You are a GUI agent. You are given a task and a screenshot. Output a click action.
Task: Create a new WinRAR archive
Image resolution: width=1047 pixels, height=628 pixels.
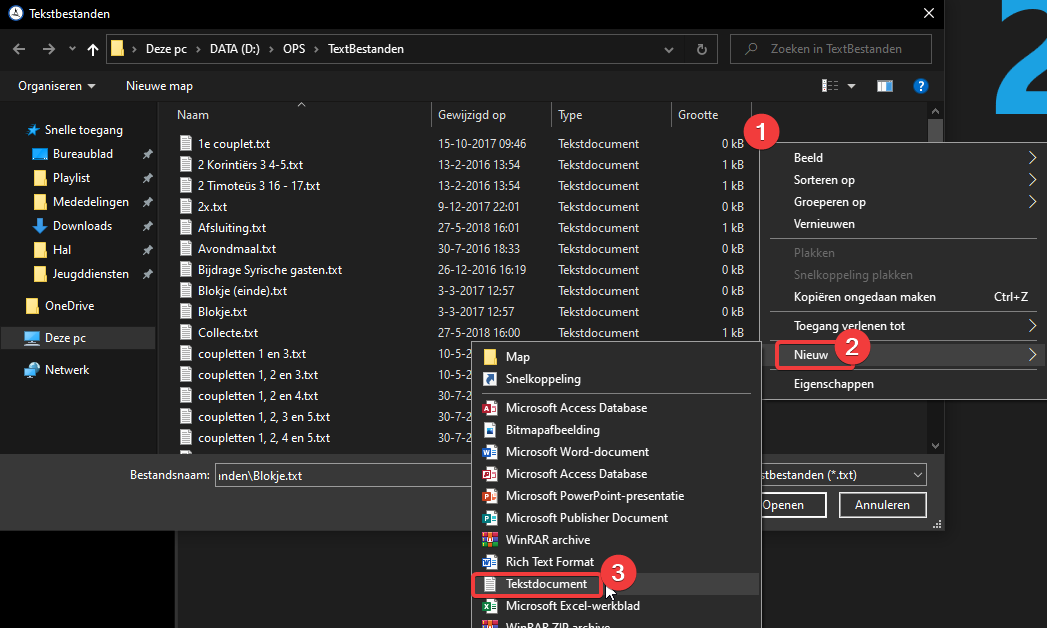click(615, 540)
